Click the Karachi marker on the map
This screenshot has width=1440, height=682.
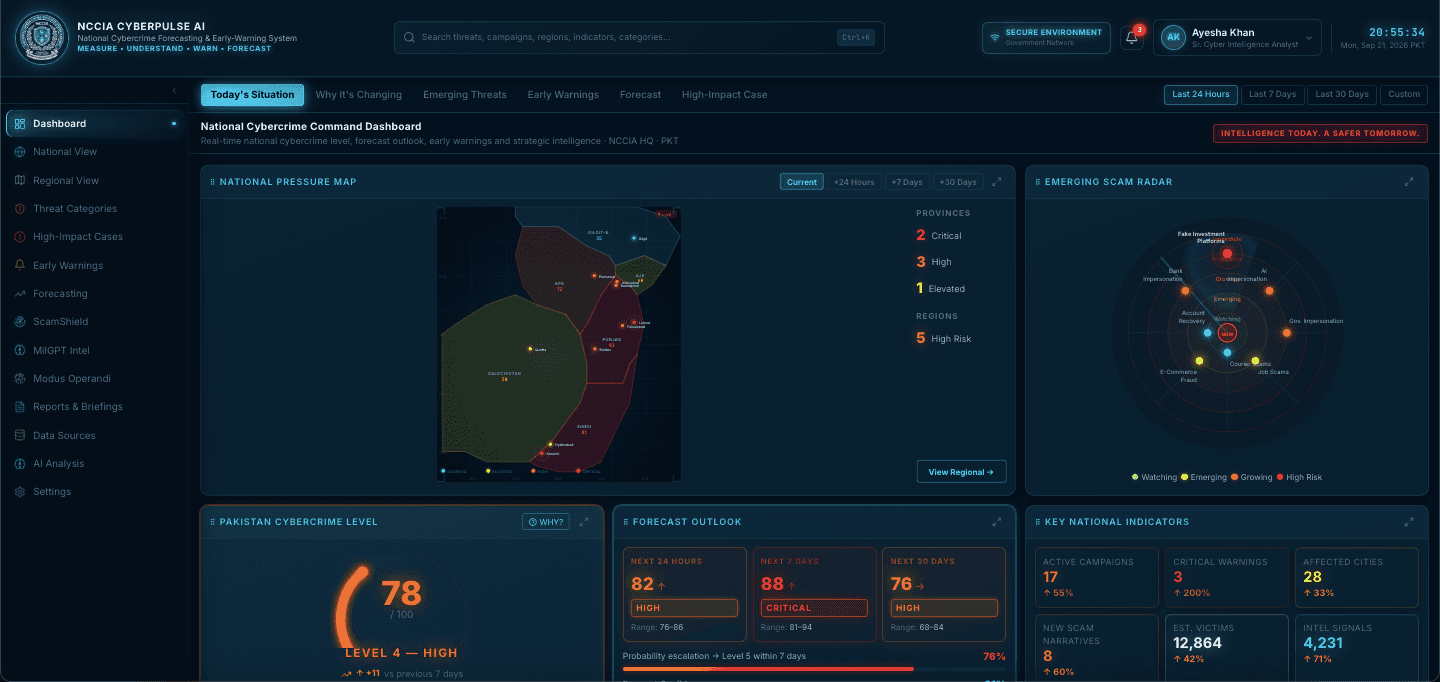[x=541, y=453]
